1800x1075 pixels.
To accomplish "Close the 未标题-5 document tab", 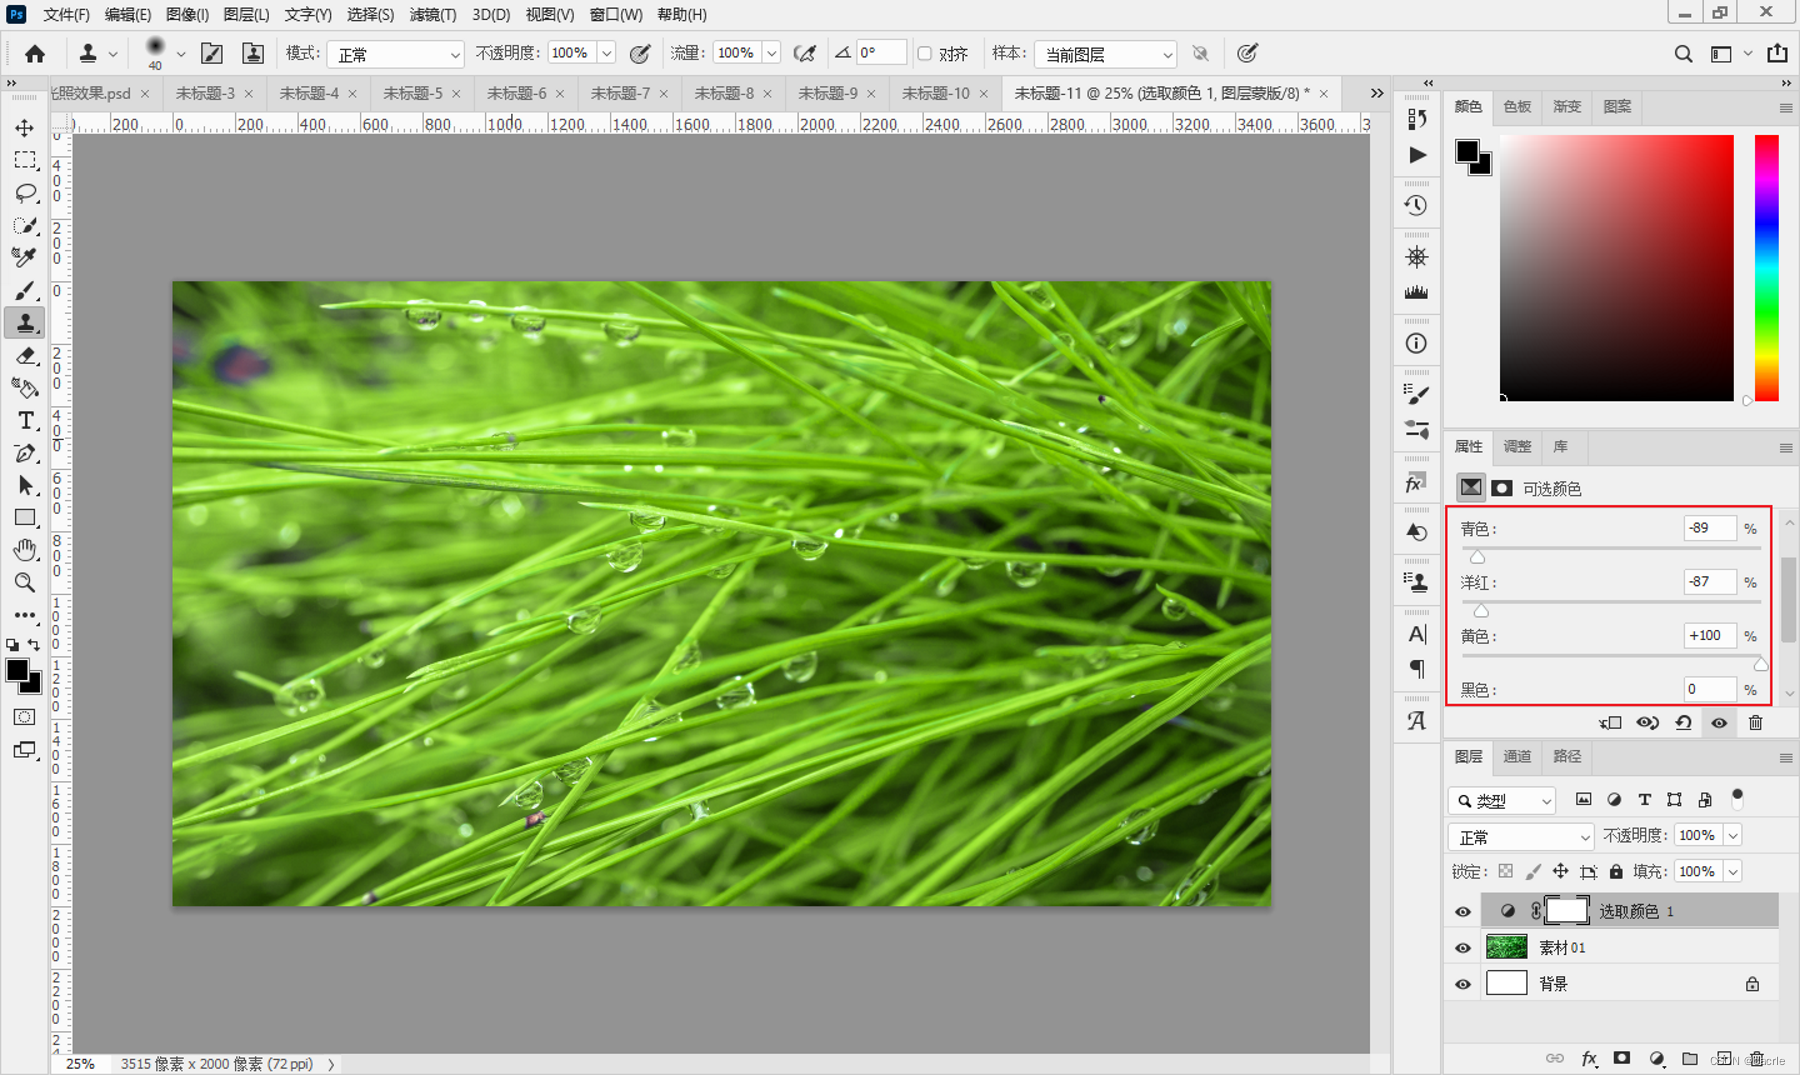I will point(456,93).
